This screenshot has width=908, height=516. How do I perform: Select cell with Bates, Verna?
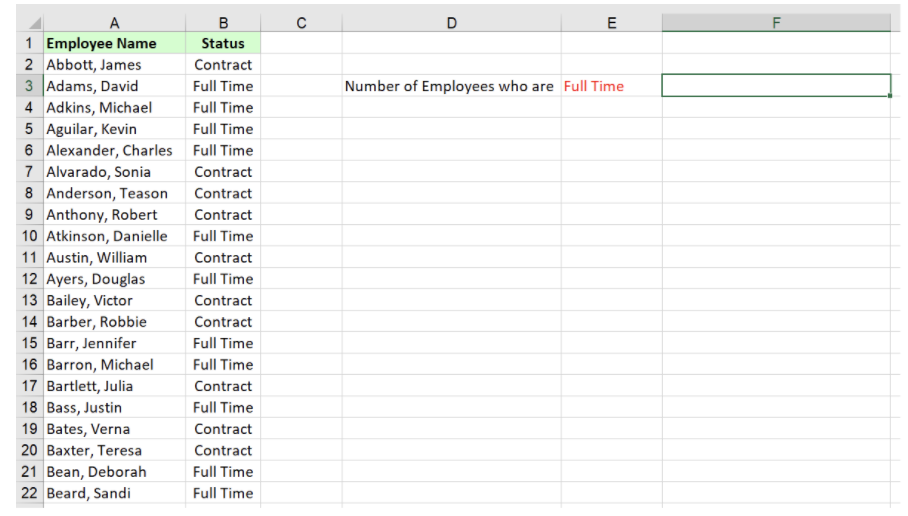point(115,429)
